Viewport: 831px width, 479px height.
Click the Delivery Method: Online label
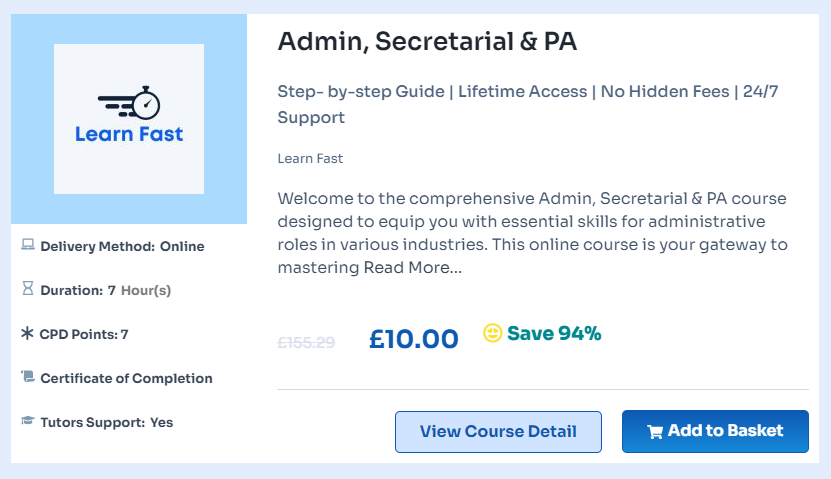(122, 246)
